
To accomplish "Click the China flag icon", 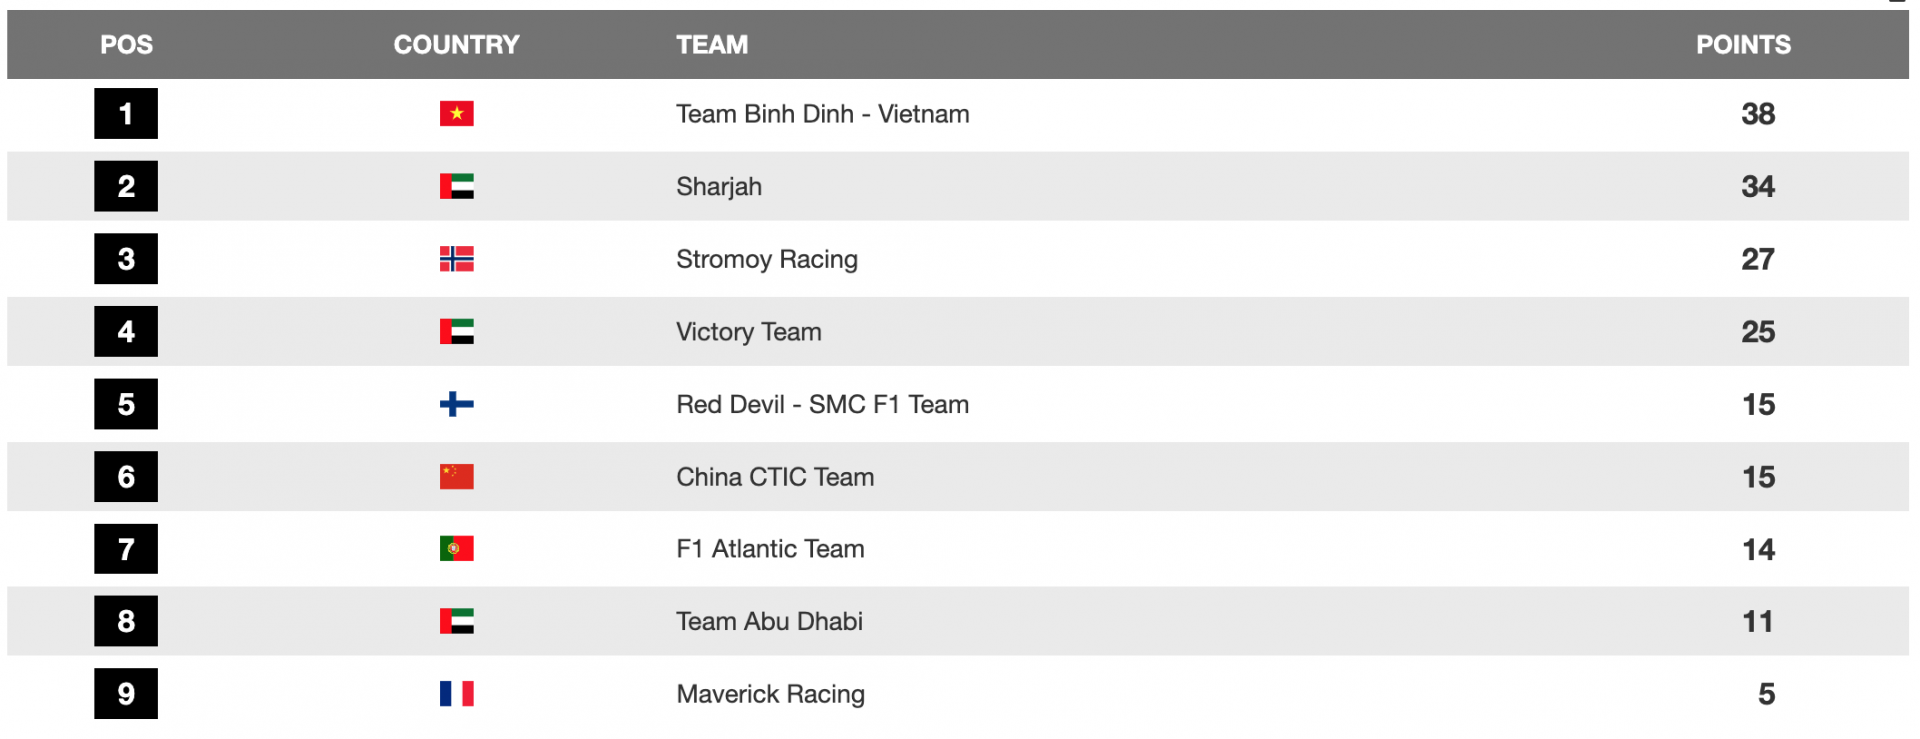I will tap(456, 477).
